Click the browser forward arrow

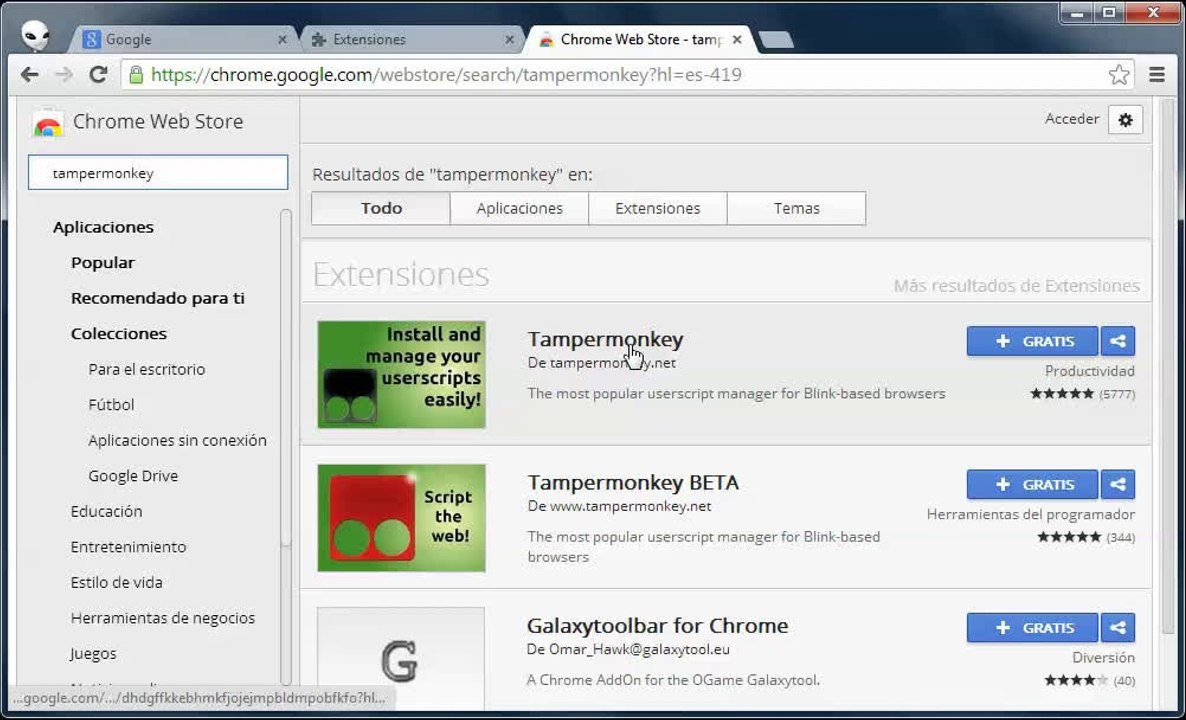(64, 74)
